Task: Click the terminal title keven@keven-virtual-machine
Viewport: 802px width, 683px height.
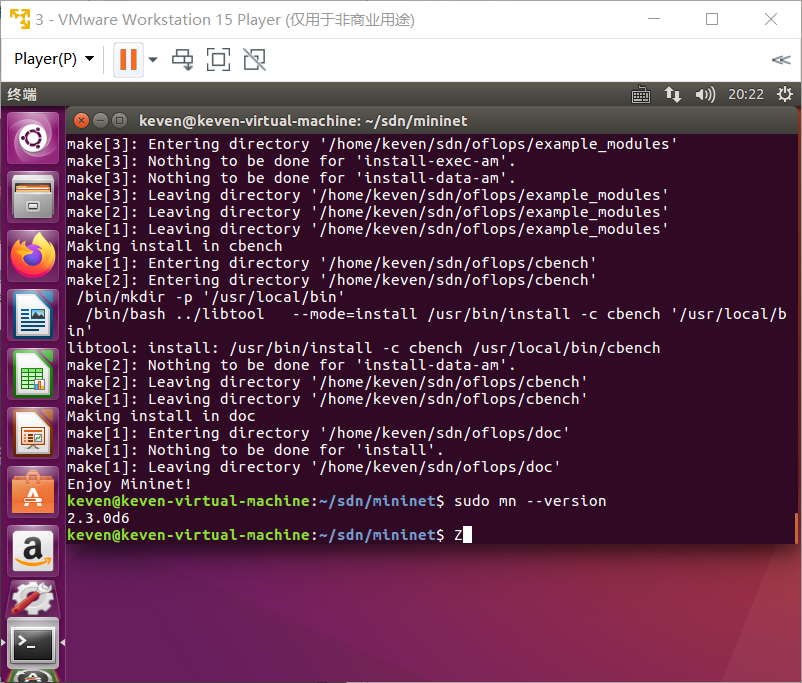Action: click(303, 121)
